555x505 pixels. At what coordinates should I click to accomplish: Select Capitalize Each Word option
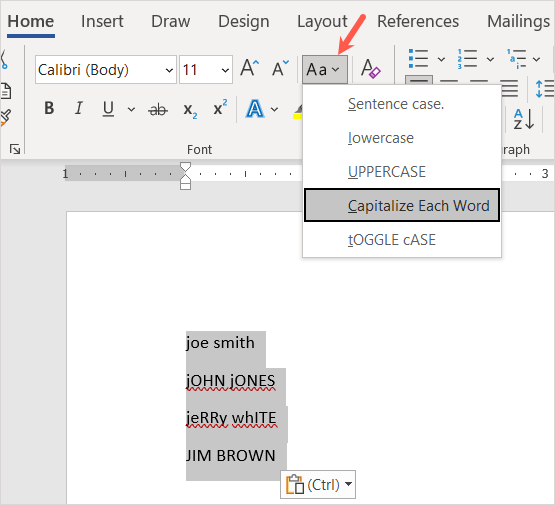pyautogui.click(x=402, y=205)
